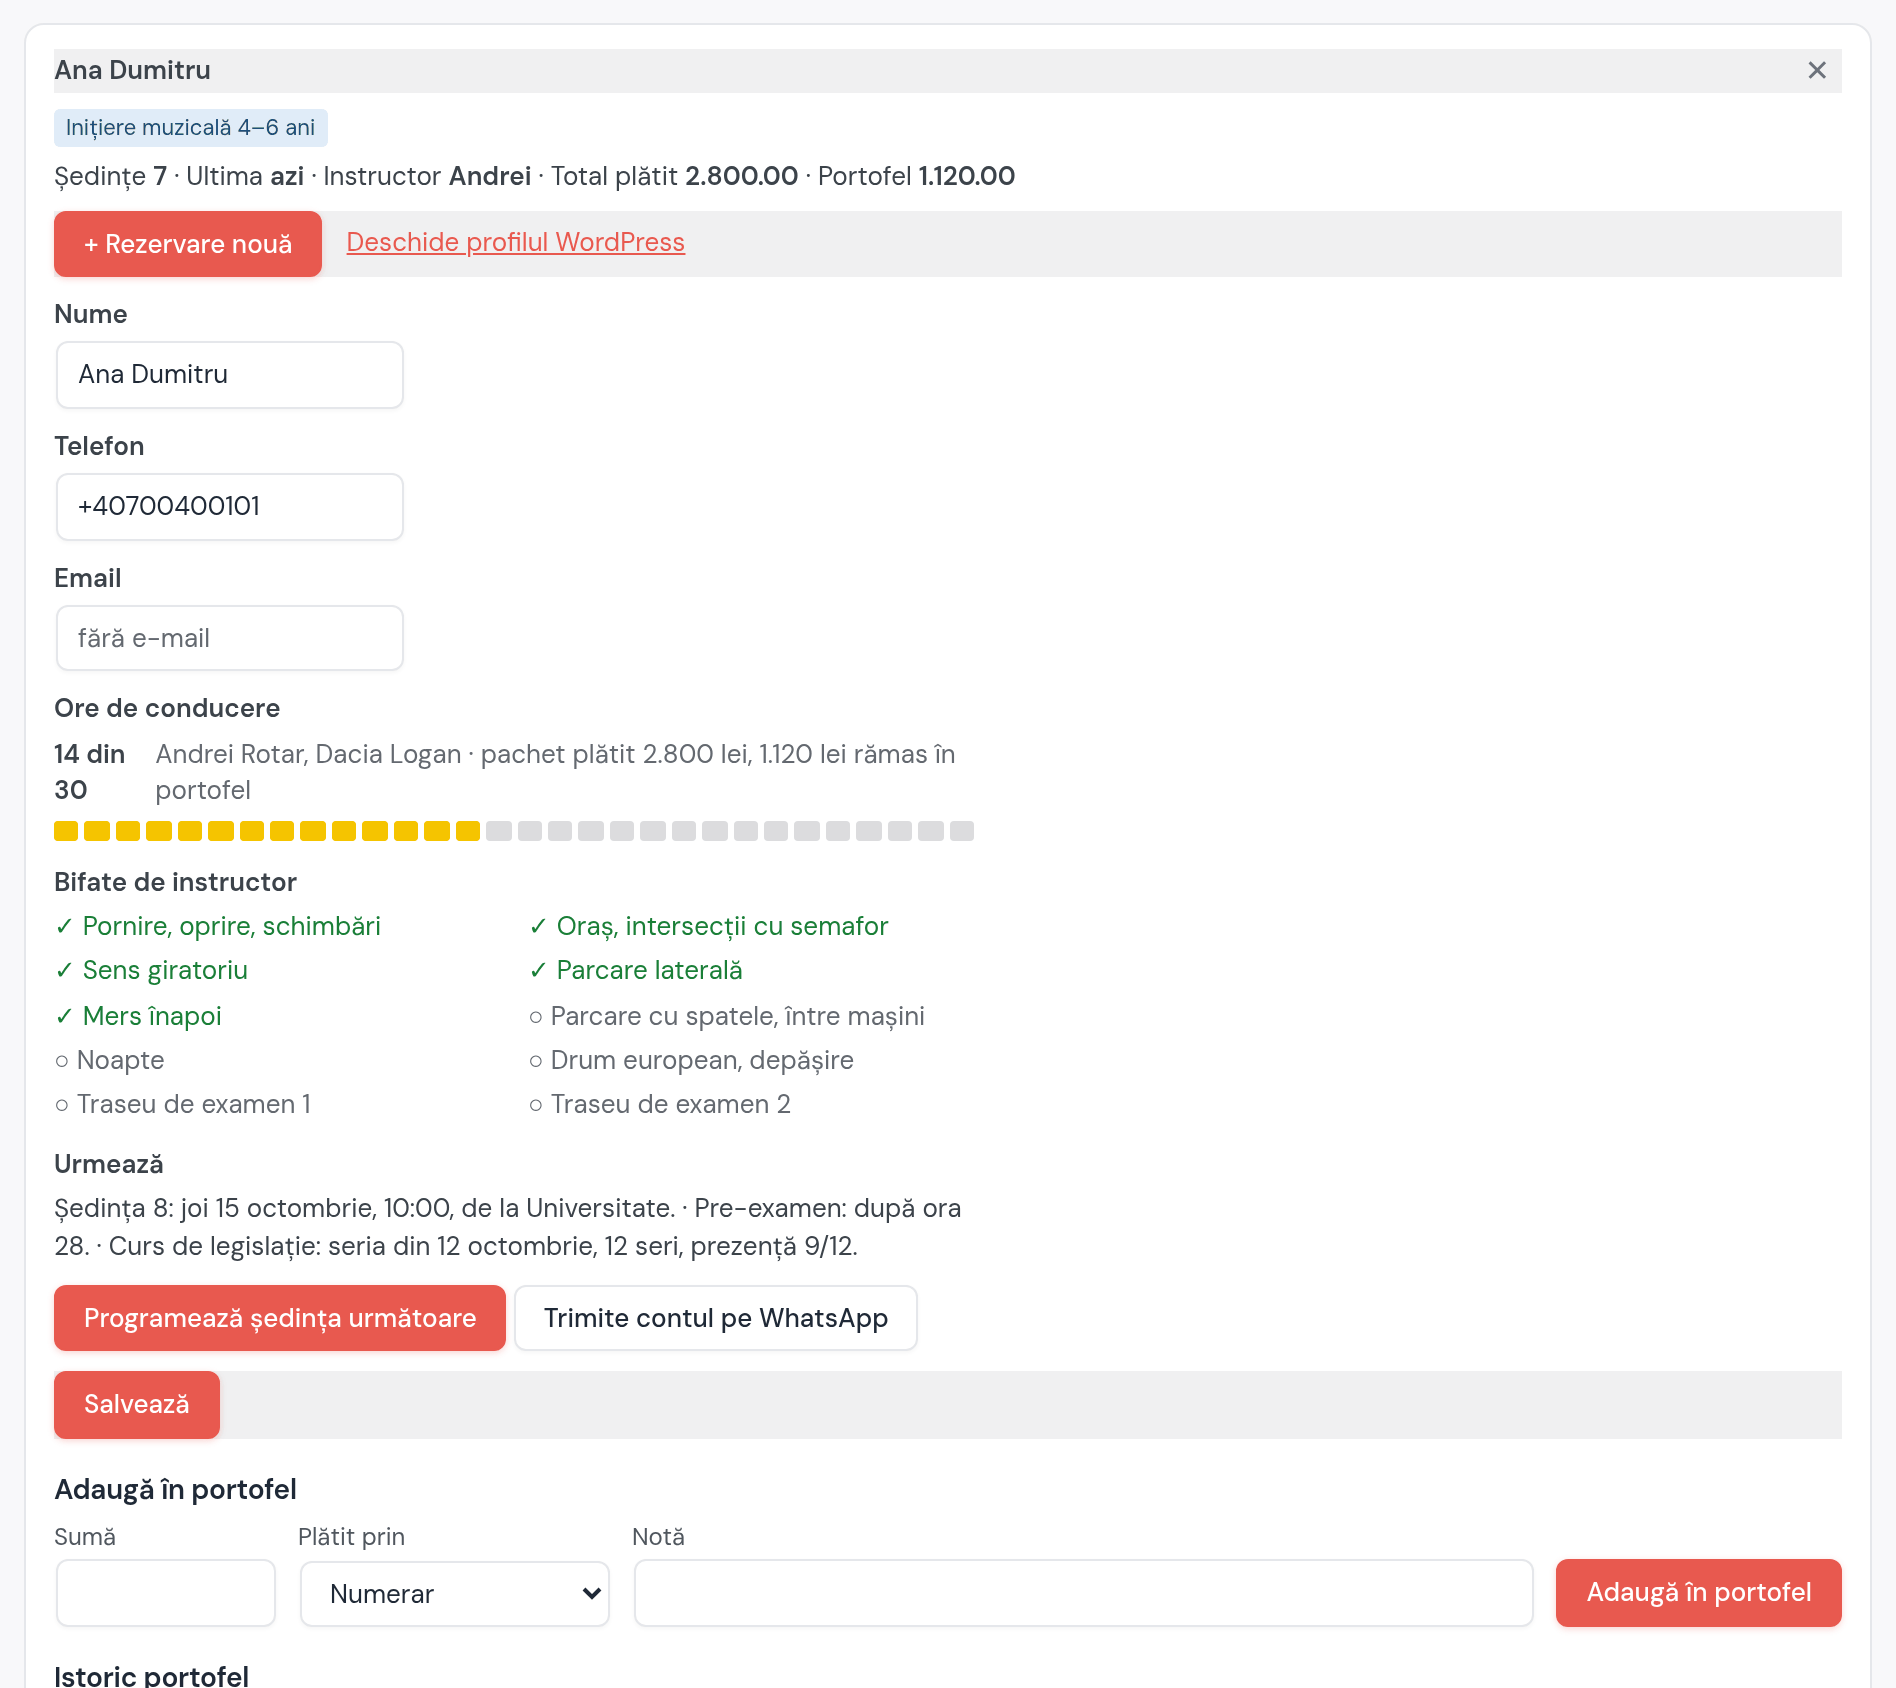Open the Plătit prin Numerar dropdown
1896x1688 pixels.
point(455,1594)
